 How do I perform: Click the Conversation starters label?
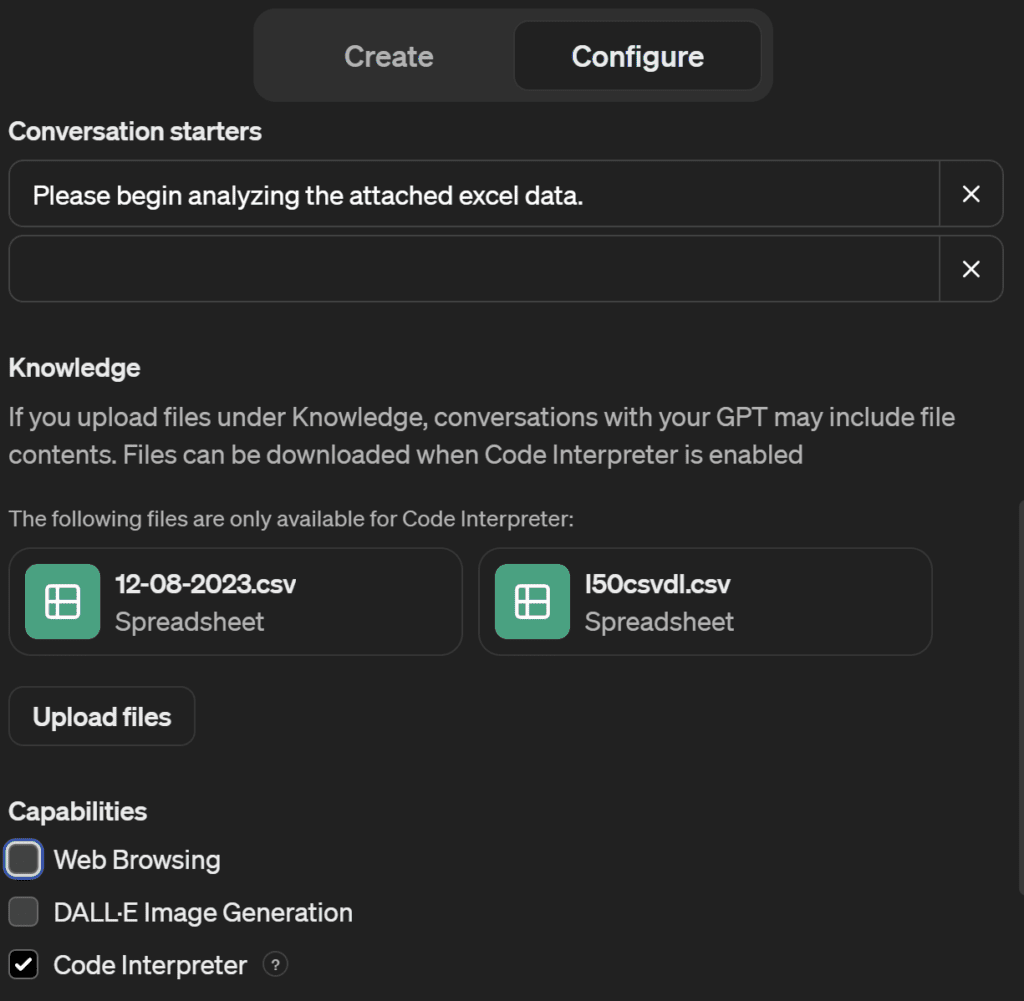[x=134, y=131]
